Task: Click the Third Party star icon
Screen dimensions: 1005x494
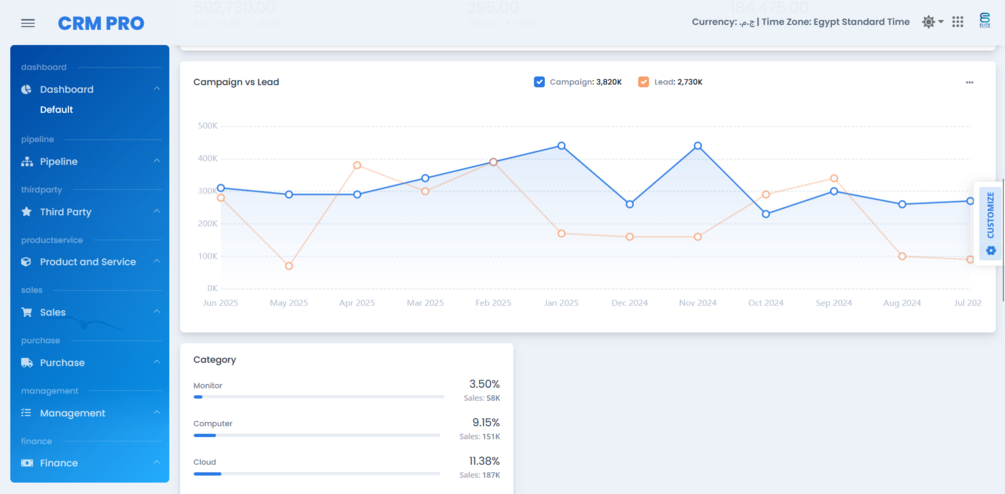Action: 27,212
